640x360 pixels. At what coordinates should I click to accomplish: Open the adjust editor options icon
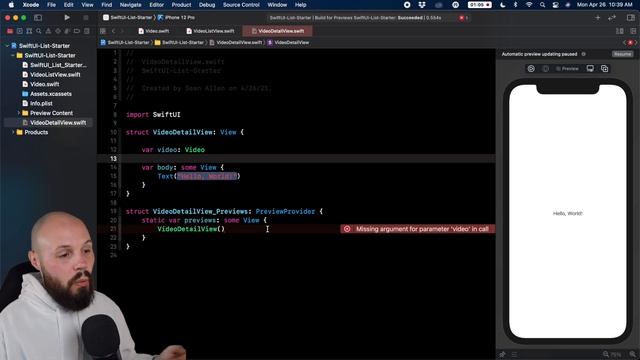(620, 31)
